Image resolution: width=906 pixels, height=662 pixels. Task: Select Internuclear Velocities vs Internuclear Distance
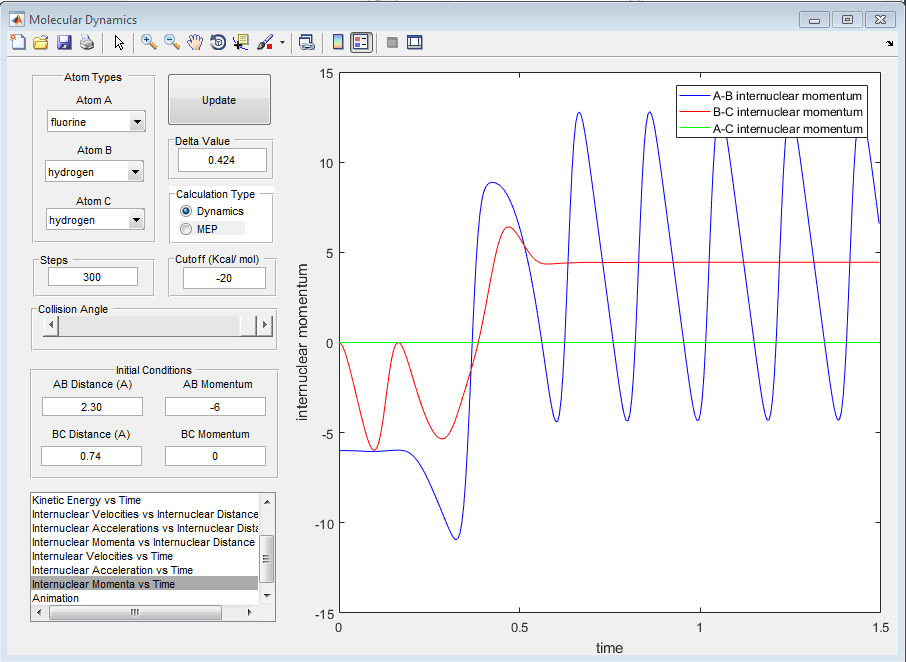(x=144, y=514)
